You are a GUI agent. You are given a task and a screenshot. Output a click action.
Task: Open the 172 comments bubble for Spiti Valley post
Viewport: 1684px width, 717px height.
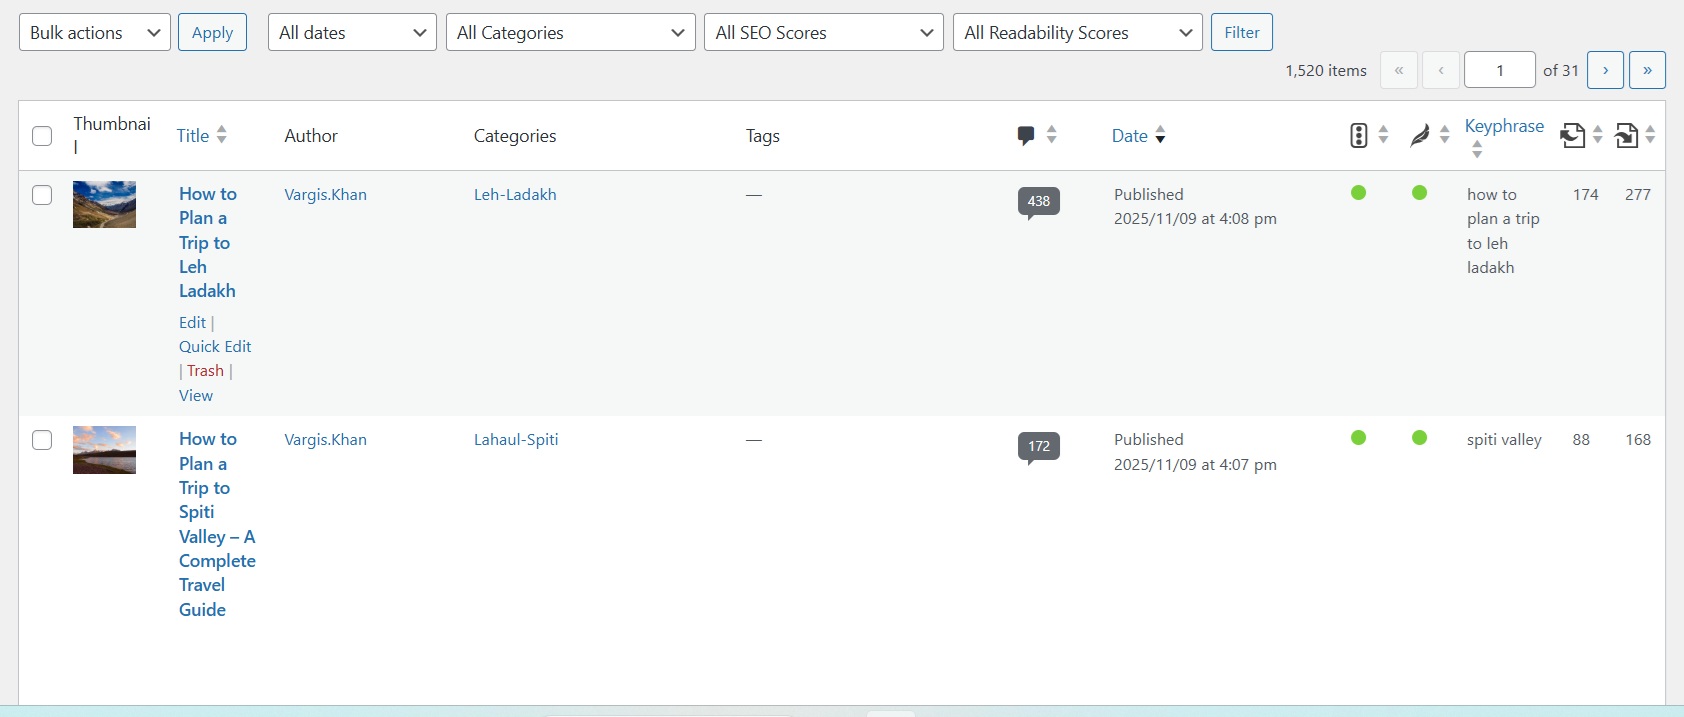1038,446
